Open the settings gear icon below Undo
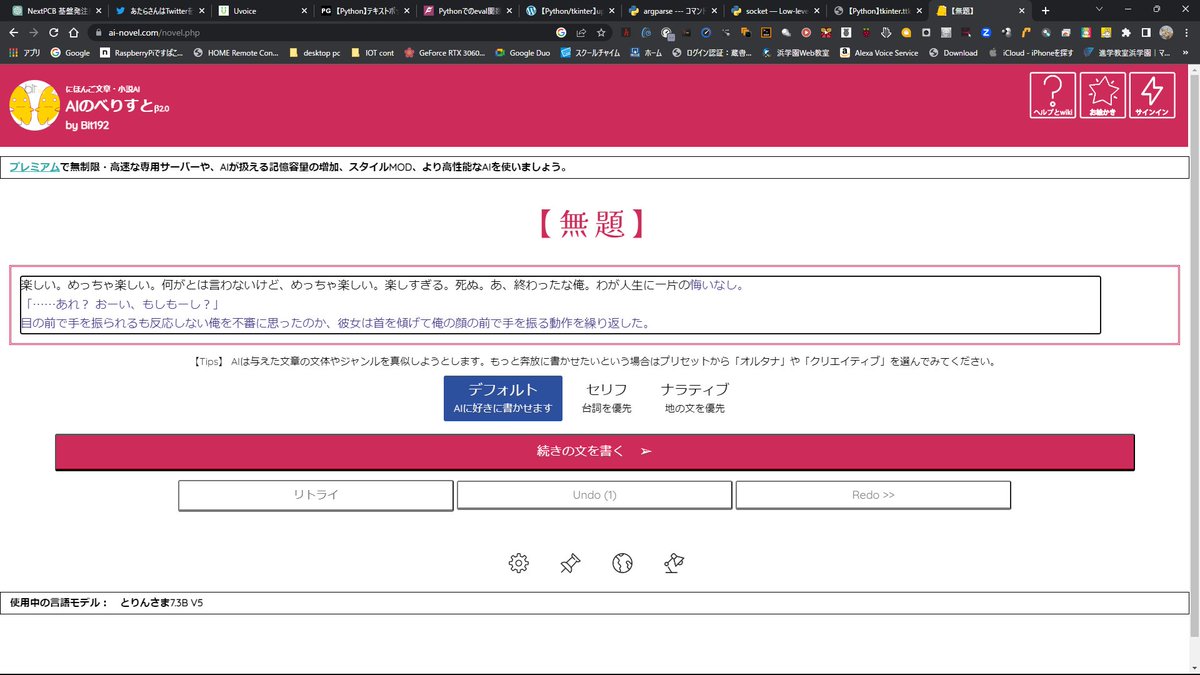Image resolution: width=1200 pixels, height=675 pixels. pos(518,563)
